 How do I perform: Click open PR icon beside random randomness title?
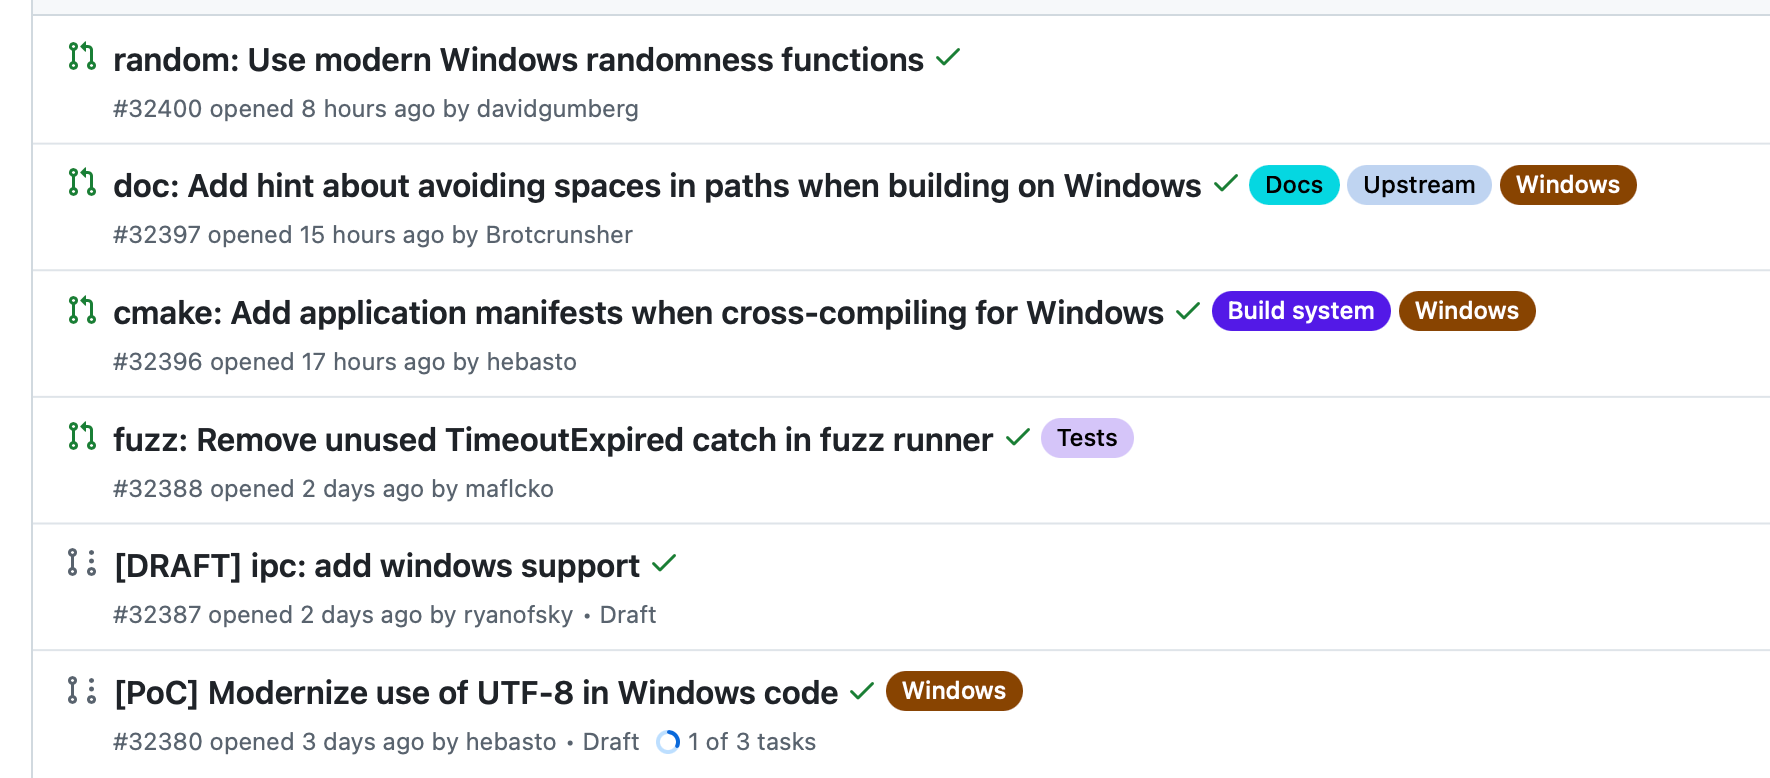[82, 57]
